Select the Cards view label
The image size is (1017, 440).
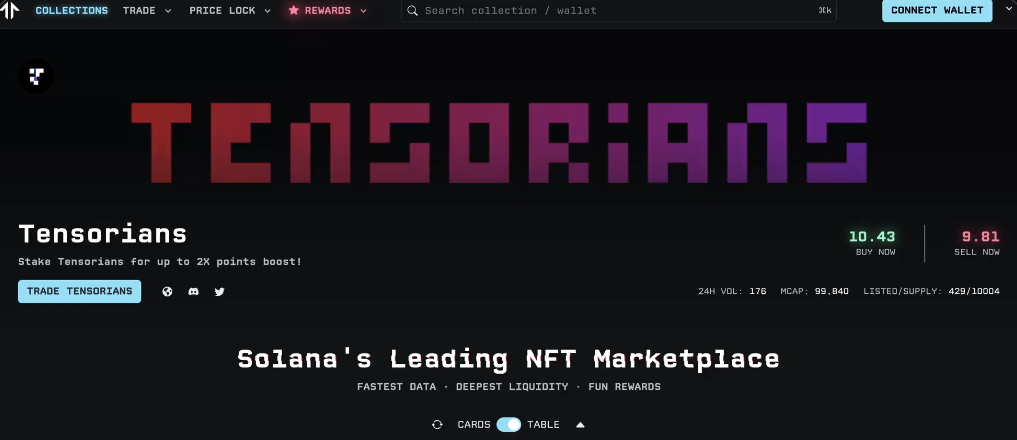[x=474, y=424]
